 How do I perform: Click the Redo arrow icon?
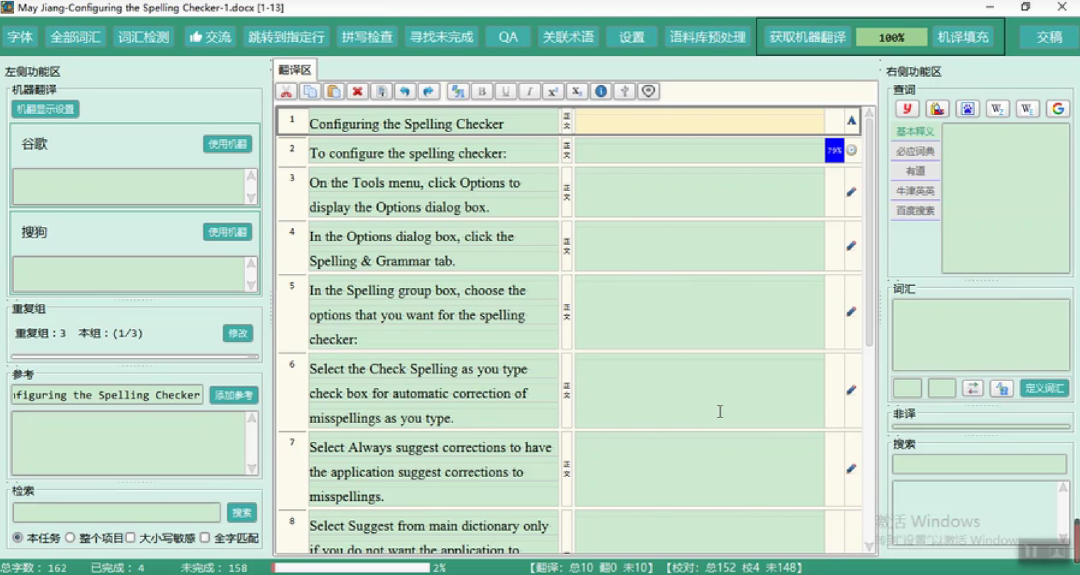point(428,92)
